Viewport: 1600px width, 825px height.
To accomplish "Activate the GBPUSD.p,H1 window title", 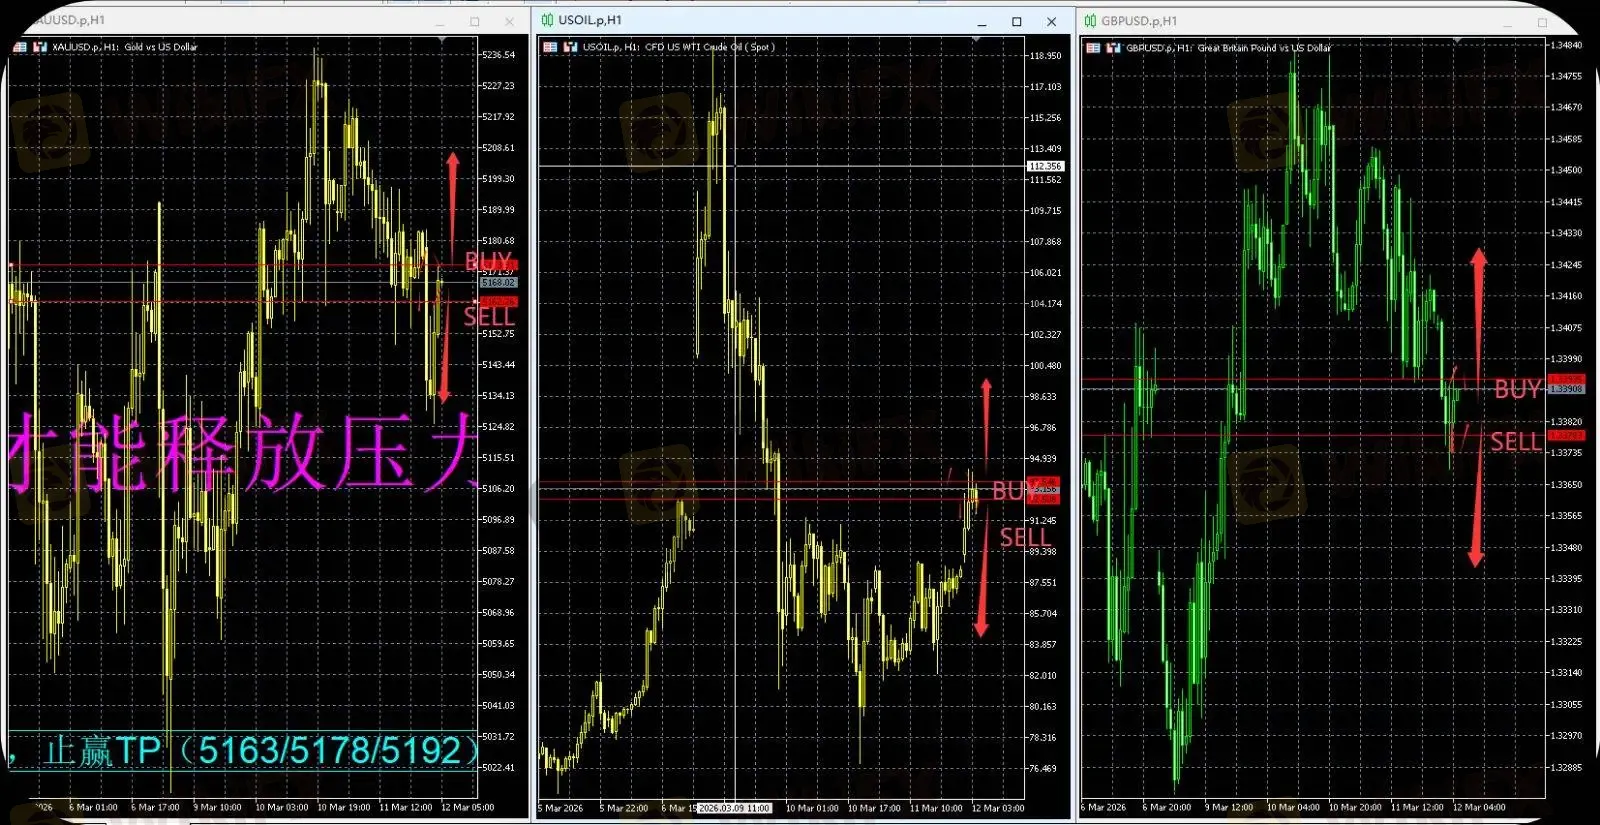I will point(1139,21).
